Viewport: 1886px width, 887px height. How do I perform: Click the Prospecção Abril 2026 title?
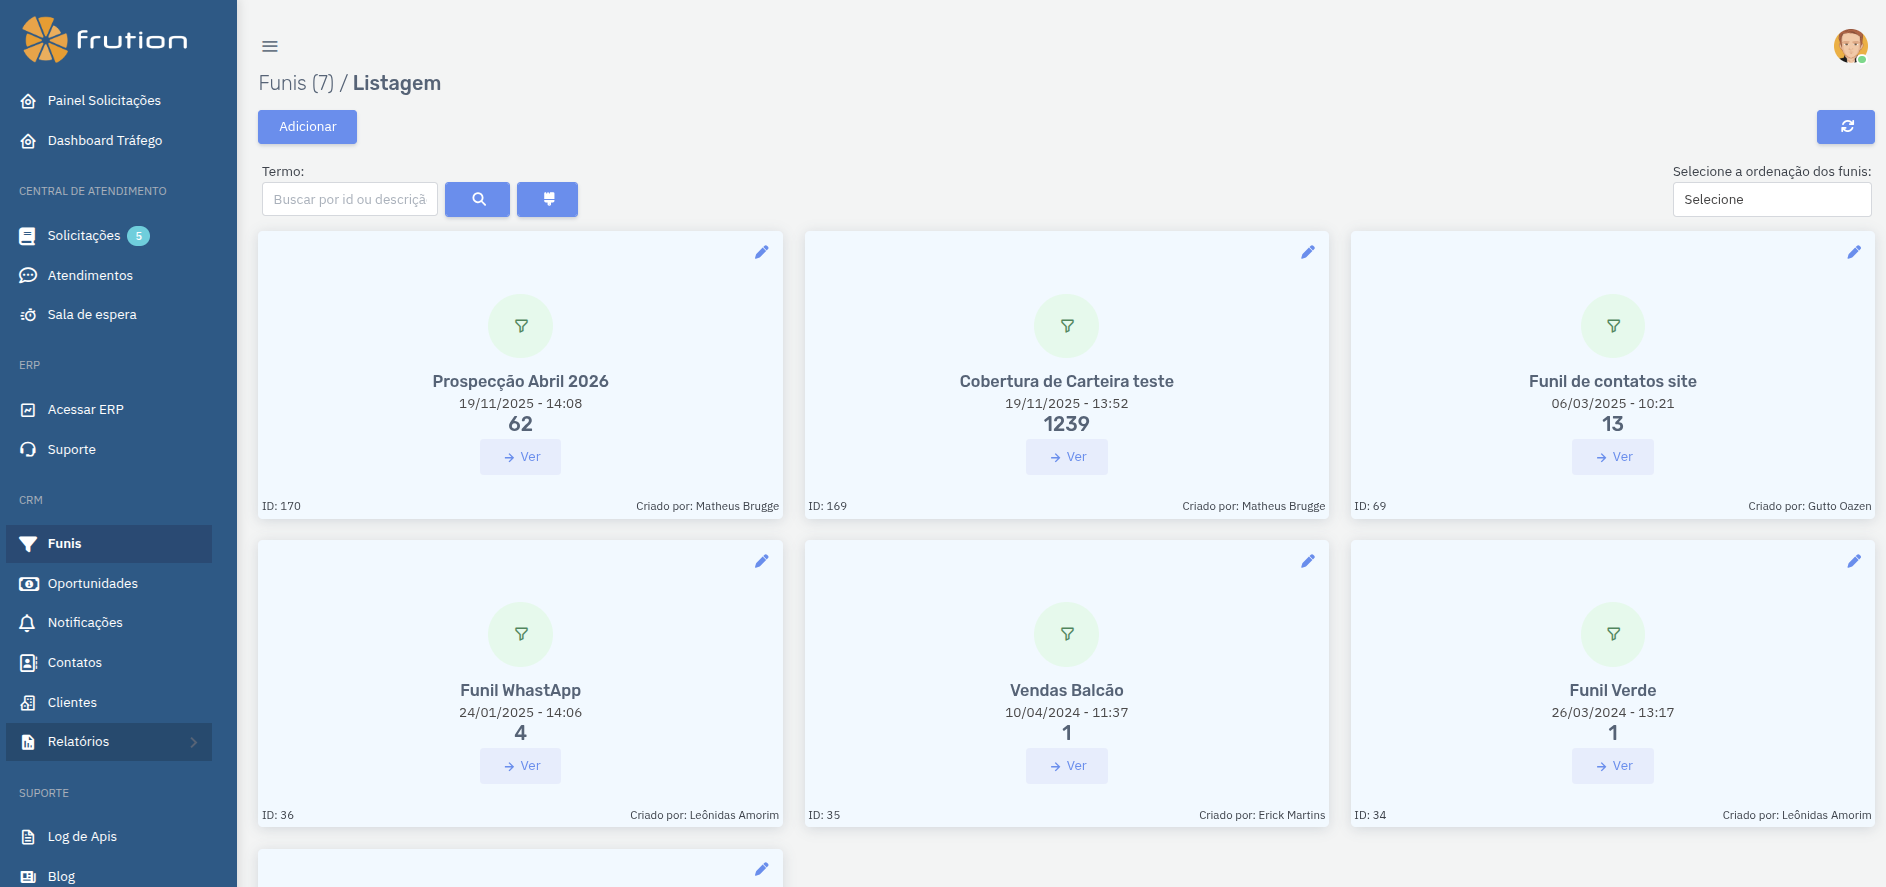point(521,381)
